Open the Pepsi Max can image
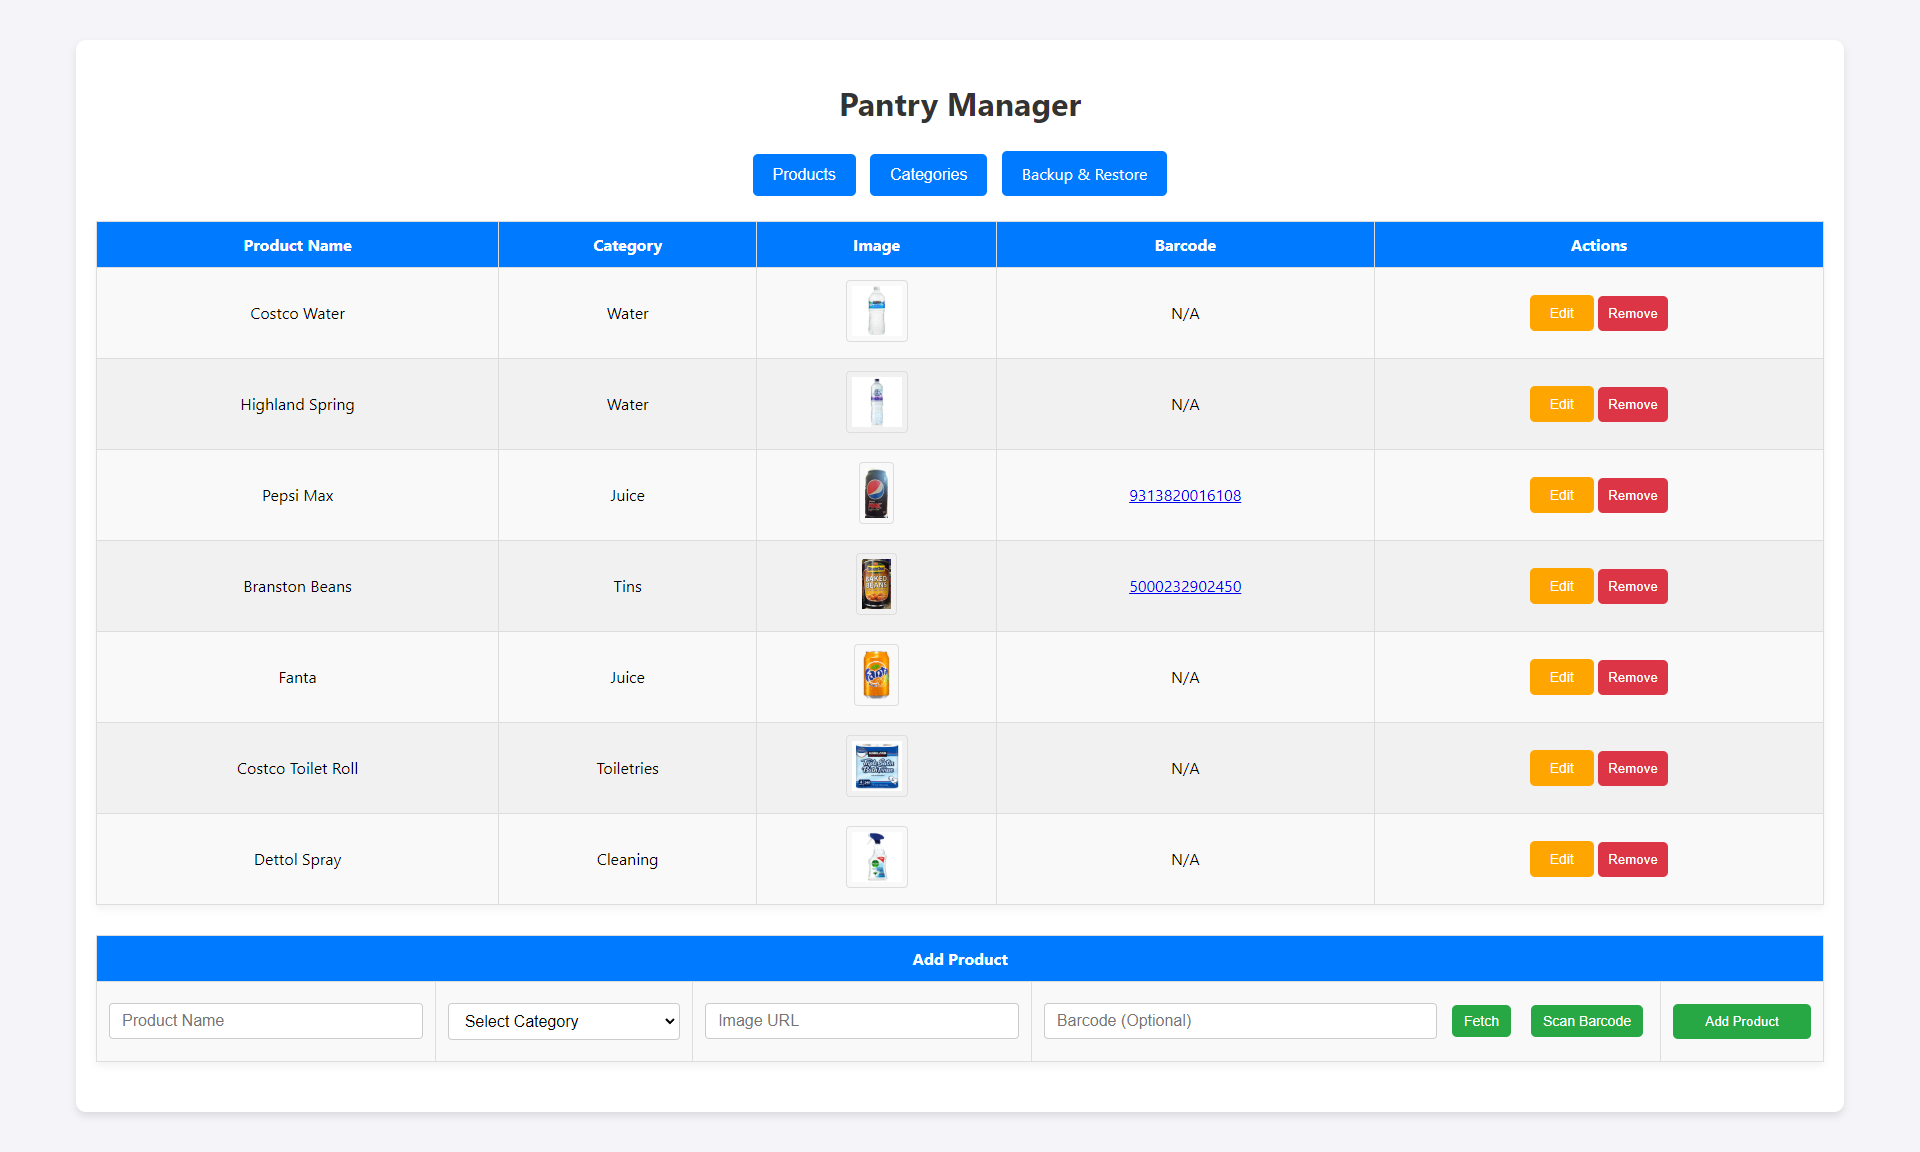The image size is (1920, 1152). pyautogui.click(x=876, y=494)
